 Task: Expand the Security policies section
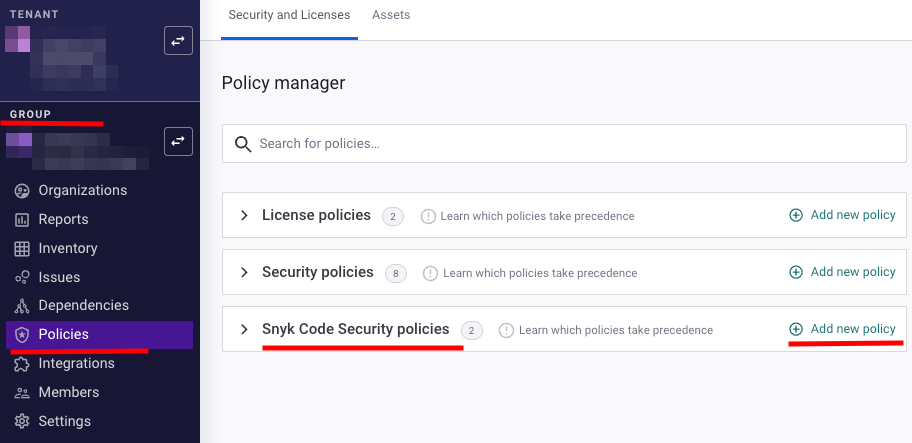point(244,272)
